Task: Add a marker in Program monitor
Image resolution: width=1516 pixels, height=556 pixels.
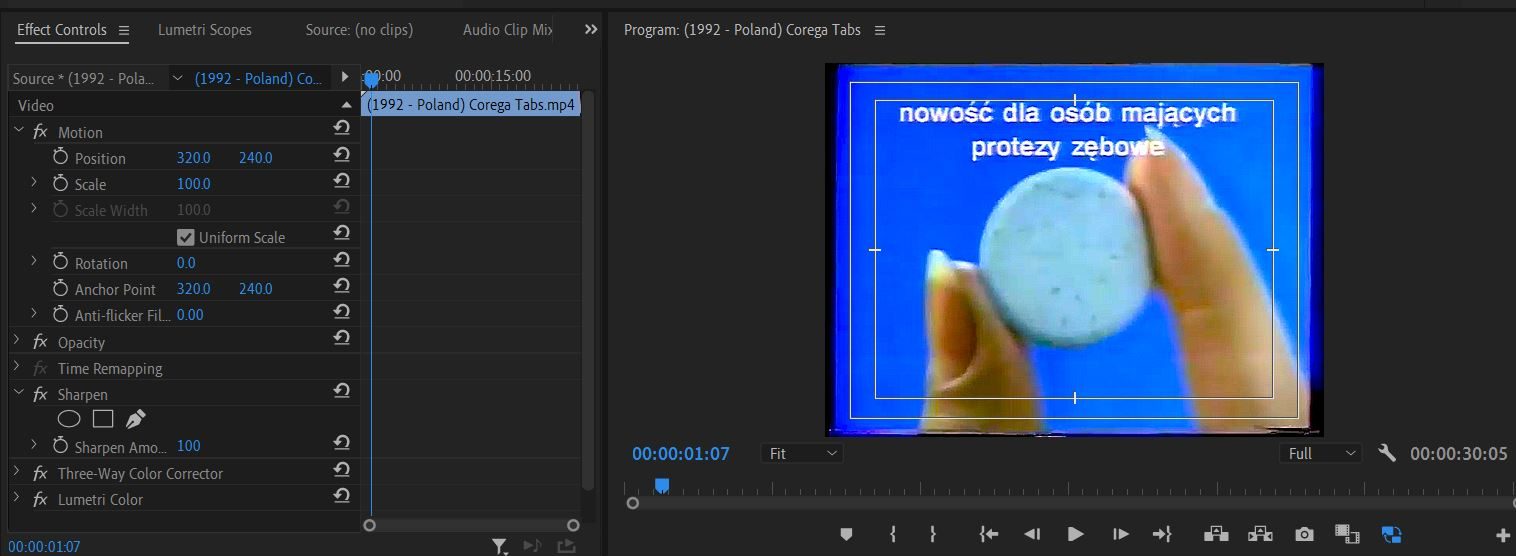Action: [x=846, y=534]
